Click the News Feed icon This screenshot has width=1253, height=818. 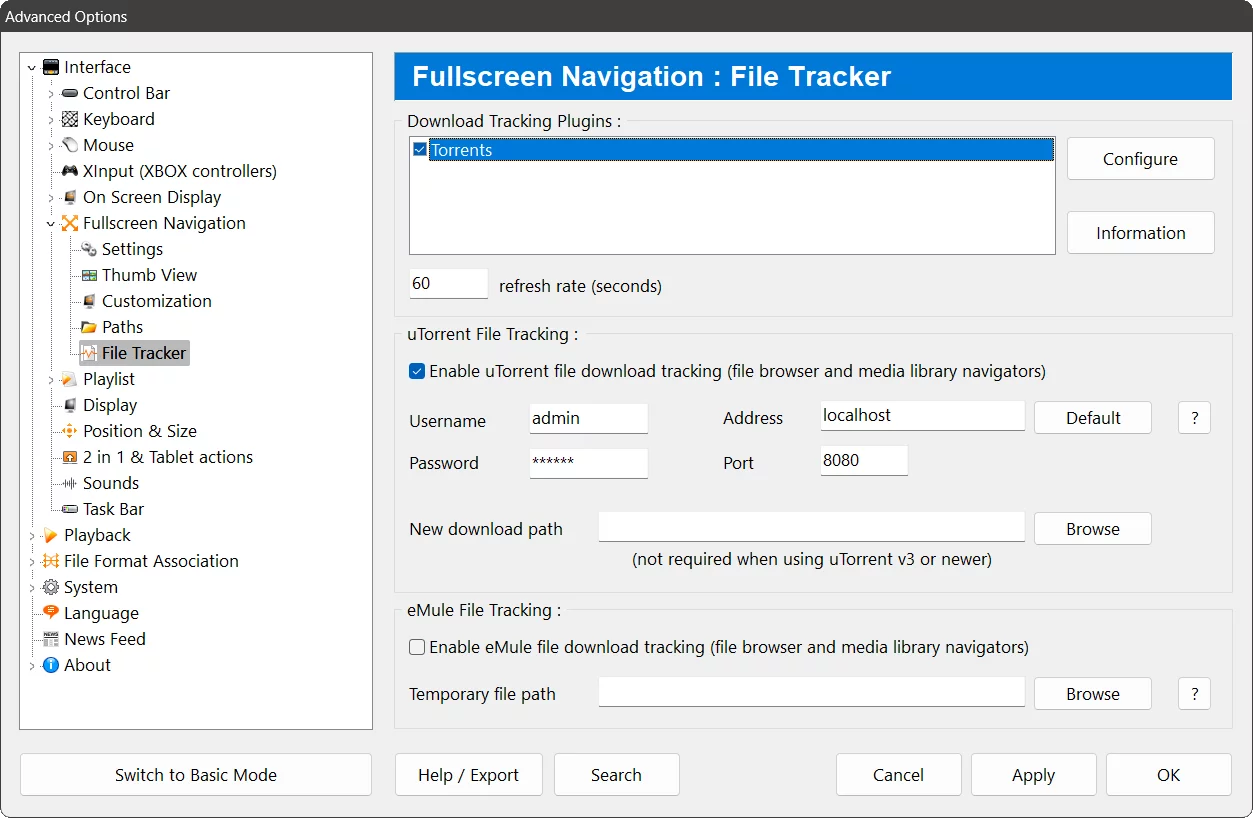[51, 639]
